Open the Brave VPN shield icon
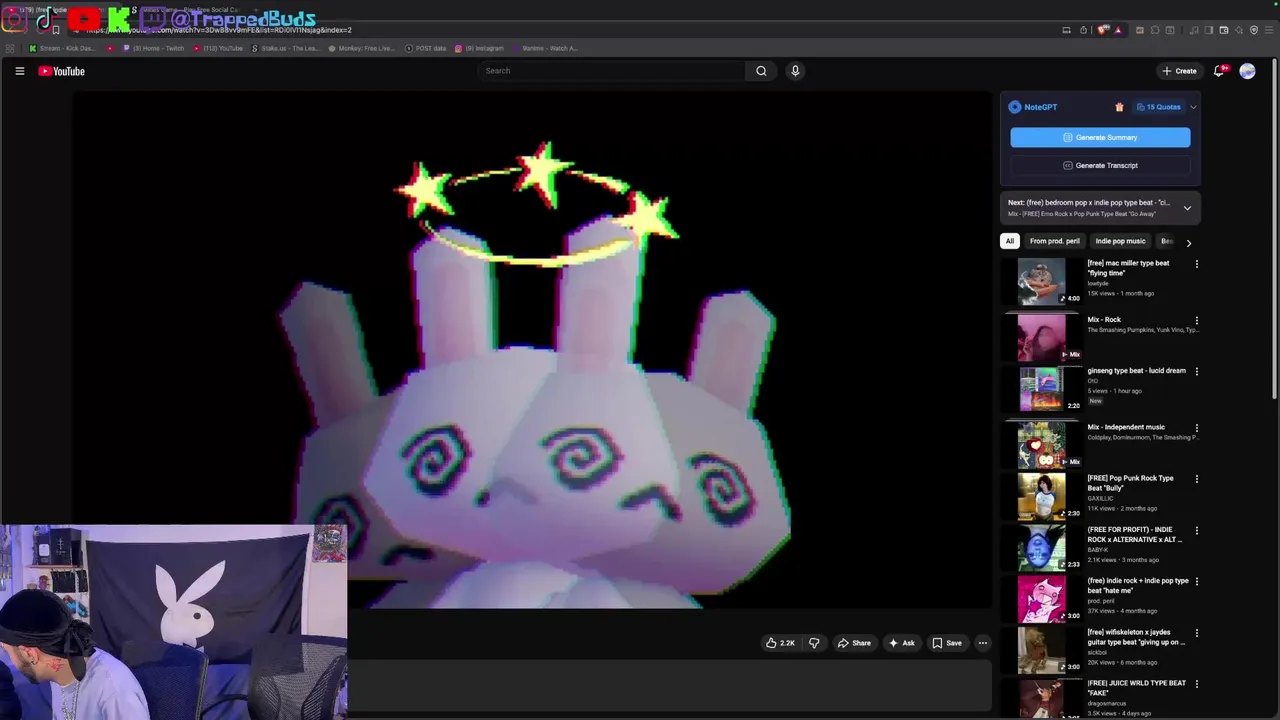The image size is (1280, 720). 1254,30
